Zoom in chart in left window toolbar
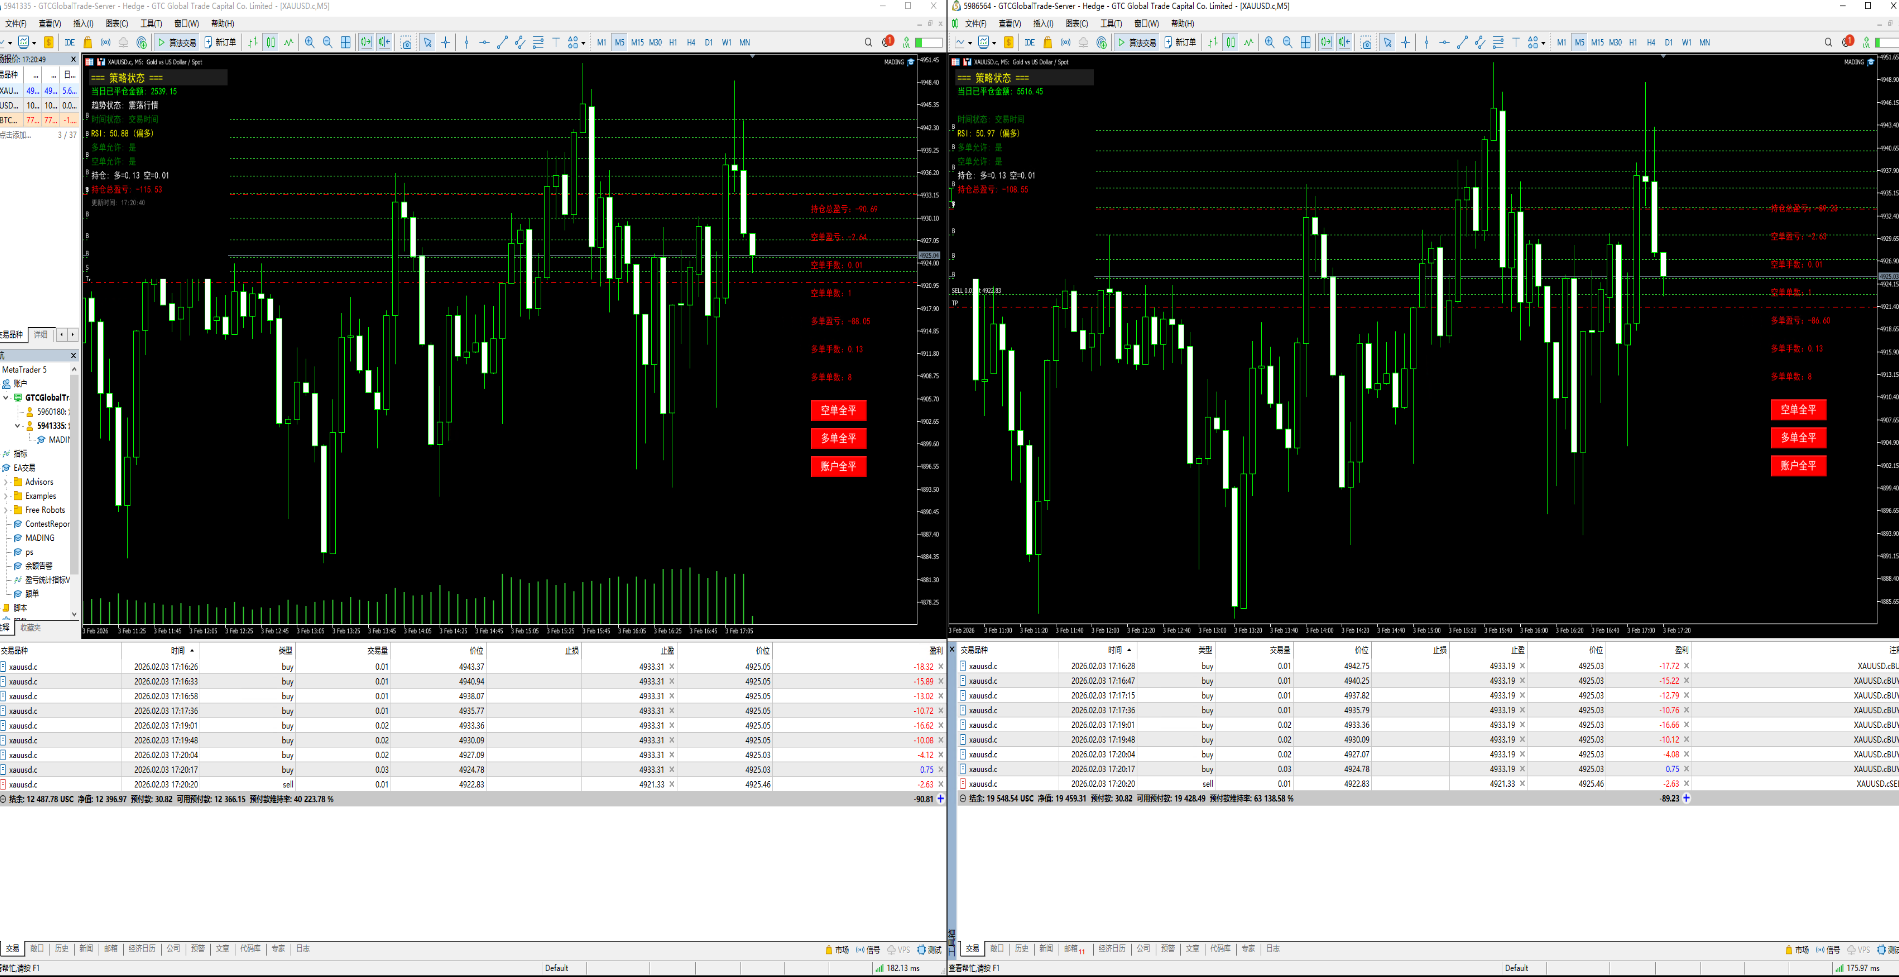 (309, 42)
